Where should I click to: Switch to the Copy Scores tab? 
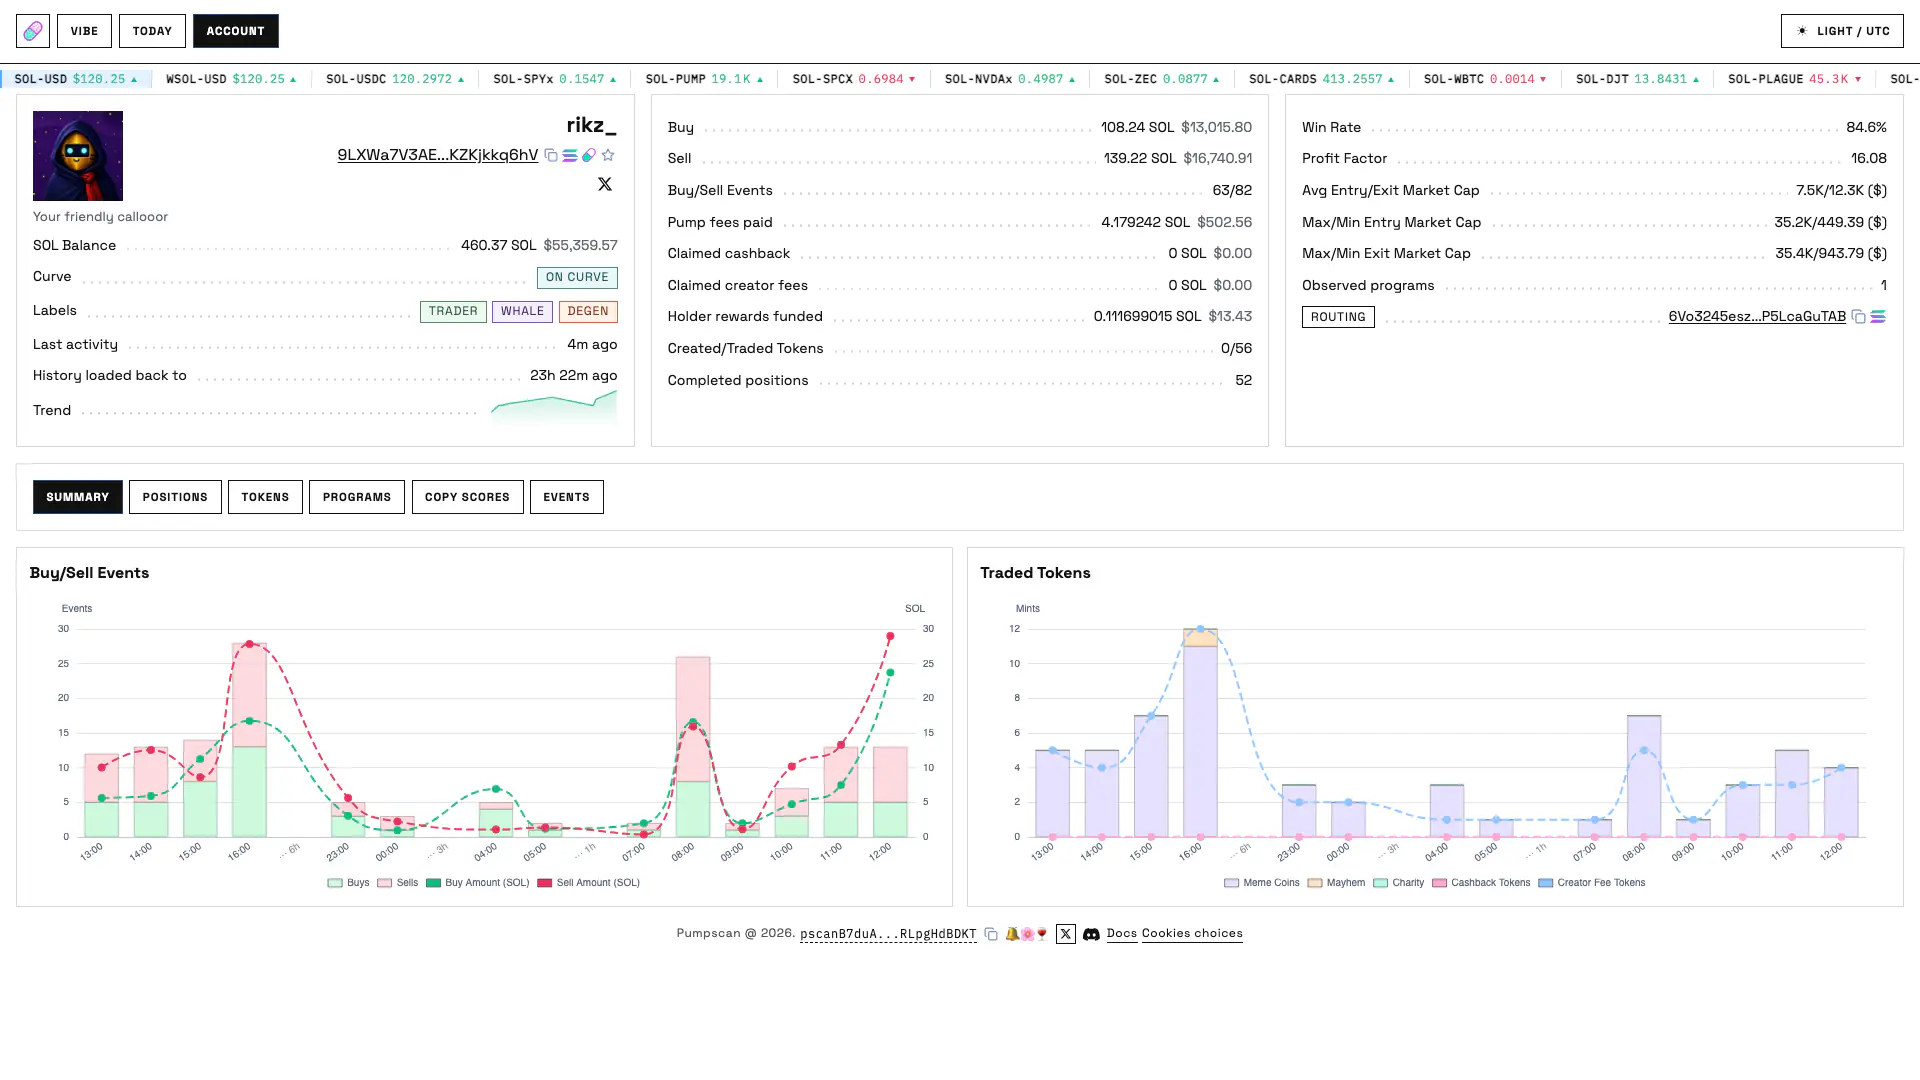coord(467,497)
